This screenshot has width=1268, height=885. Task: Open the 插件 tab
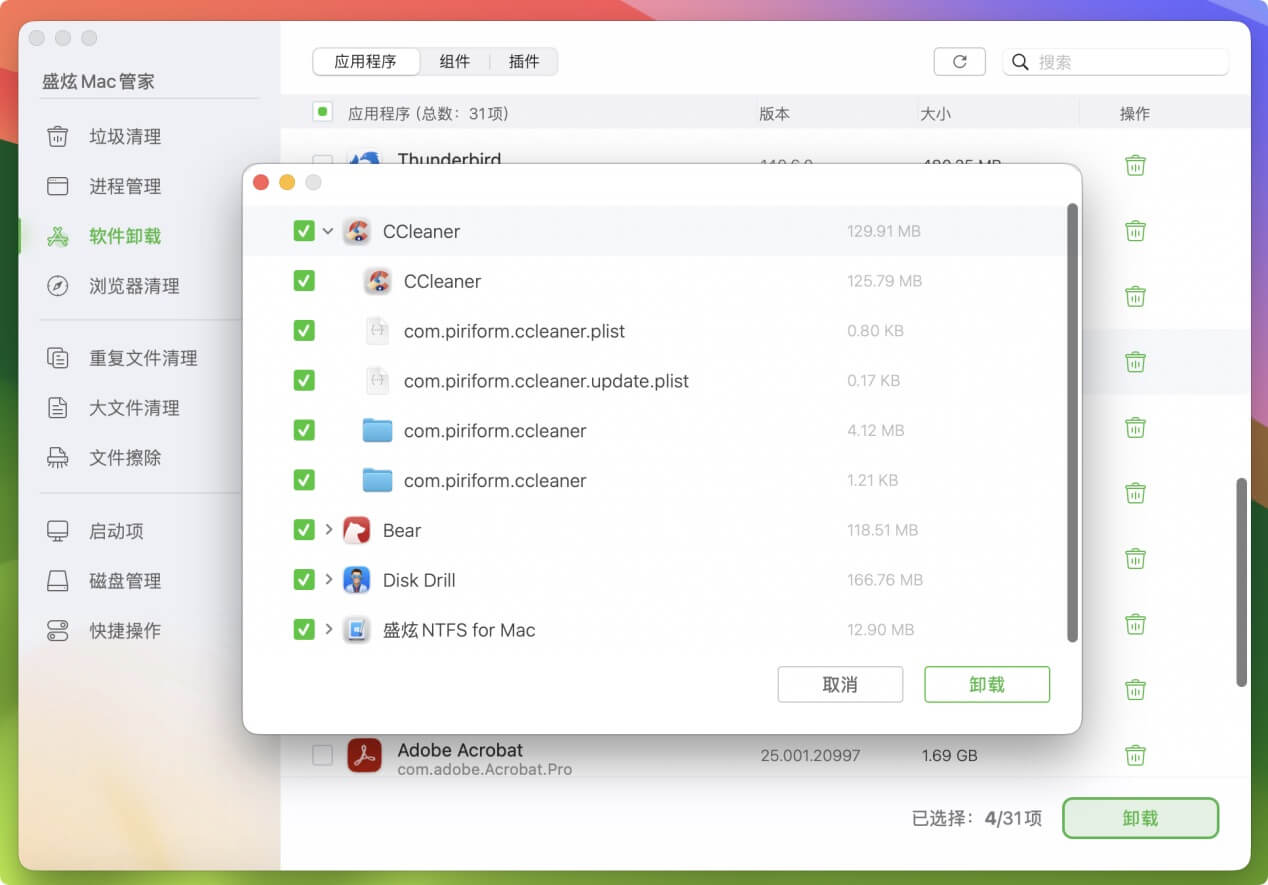tap(524, 61)
